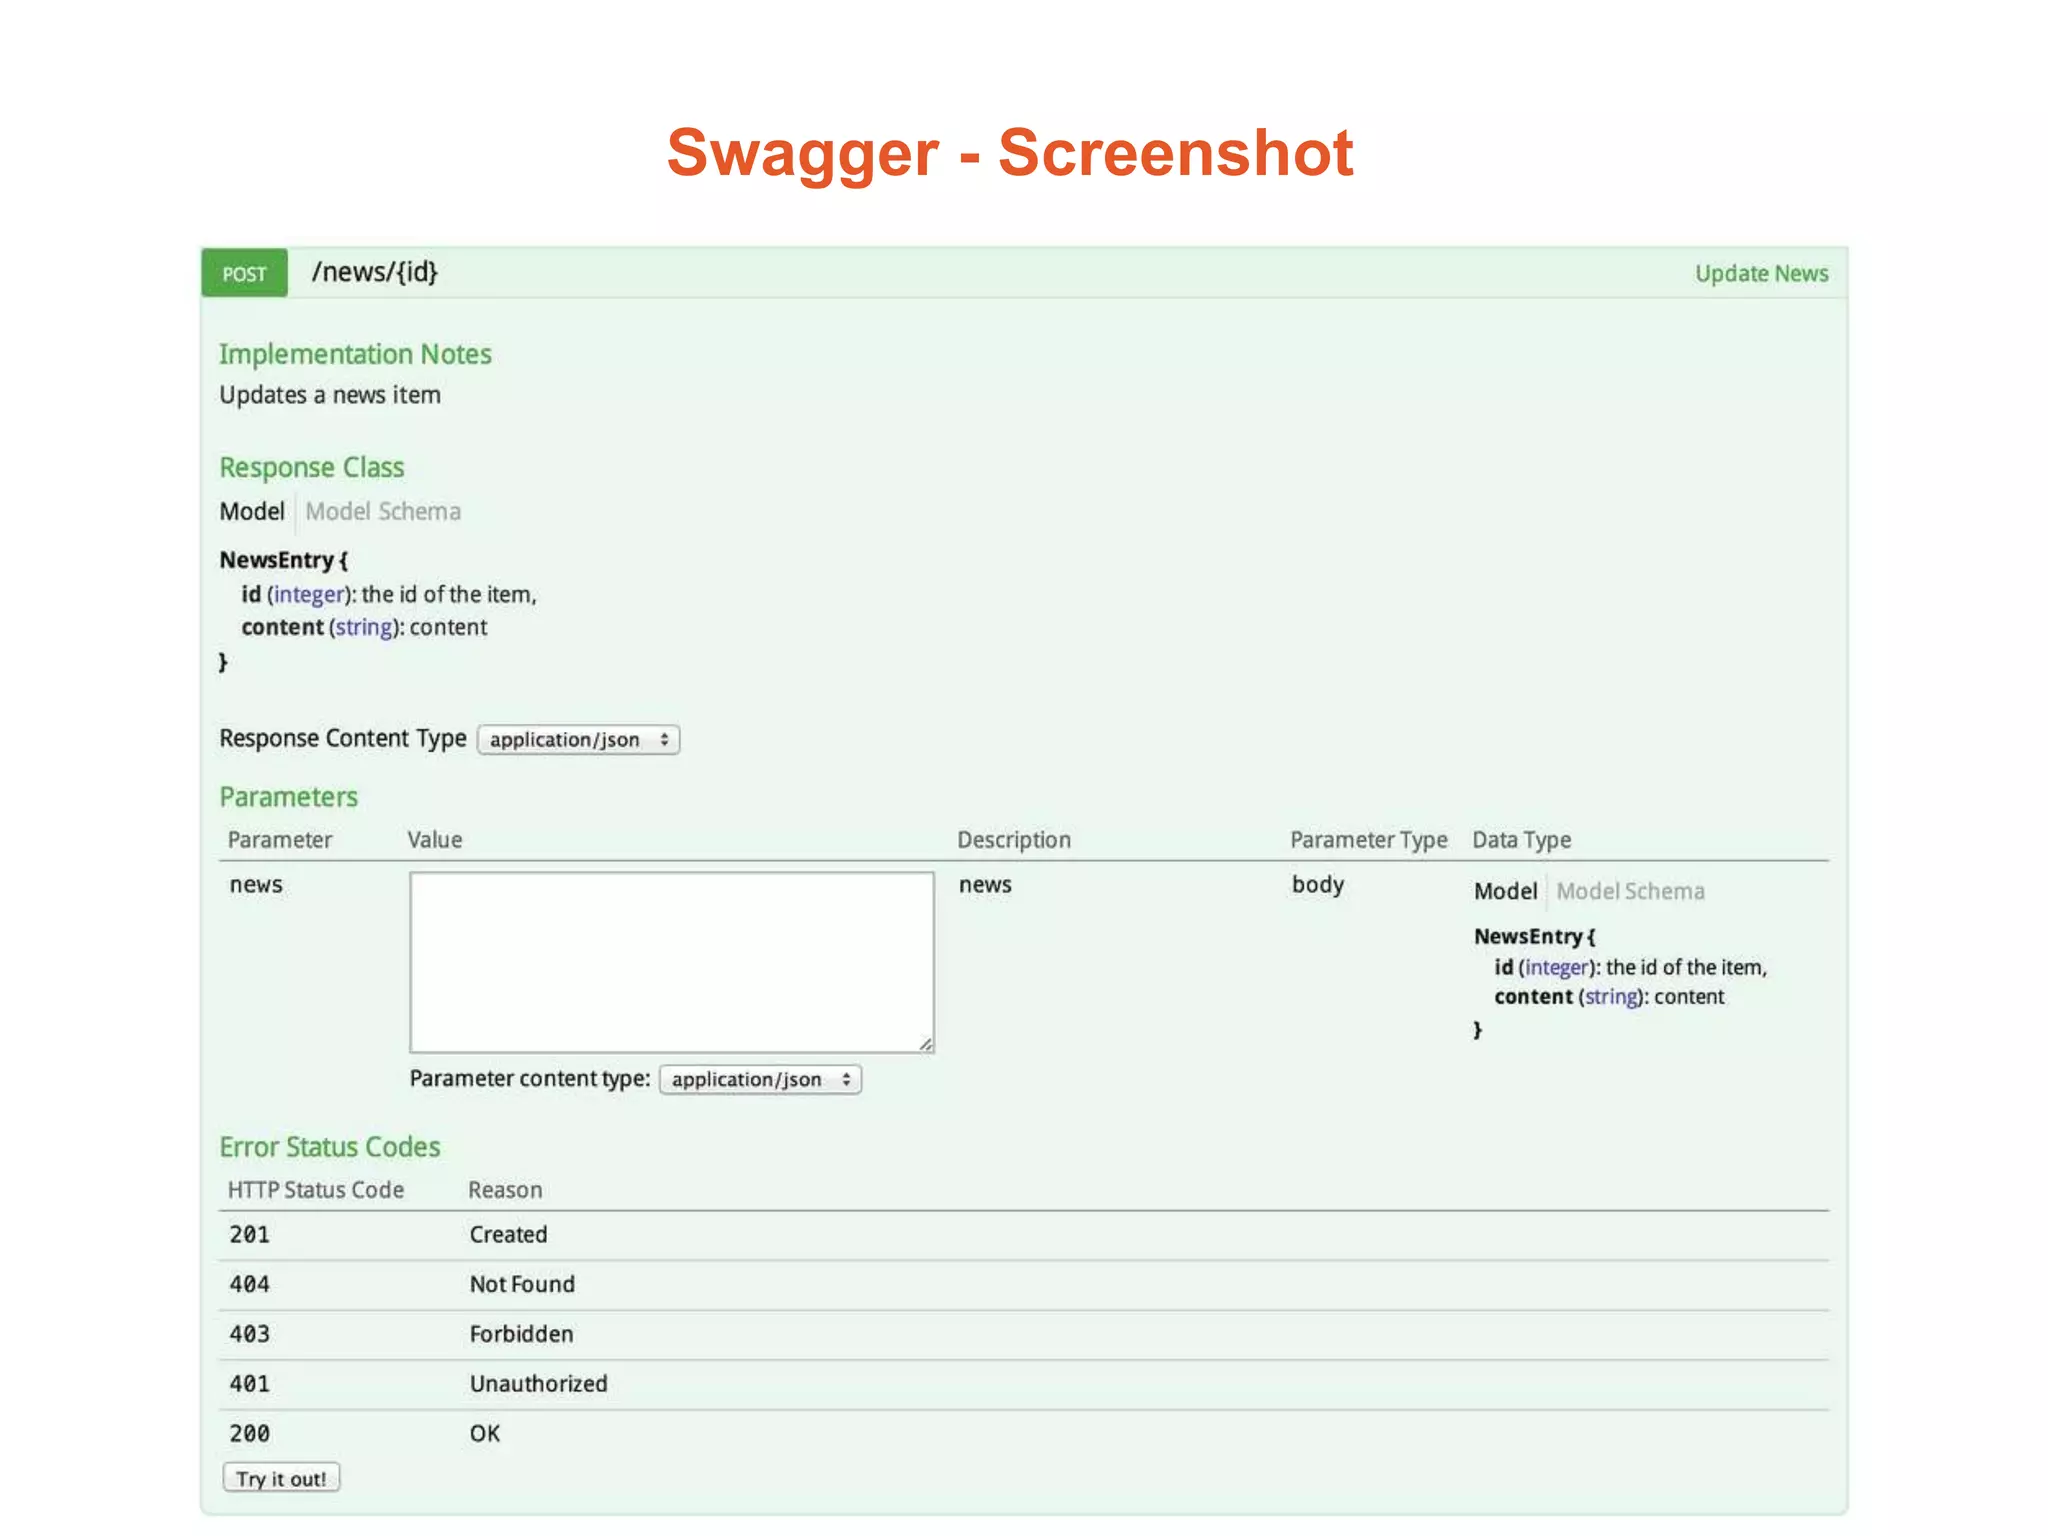Click the 'Reason' column header

pos(505,1190)
